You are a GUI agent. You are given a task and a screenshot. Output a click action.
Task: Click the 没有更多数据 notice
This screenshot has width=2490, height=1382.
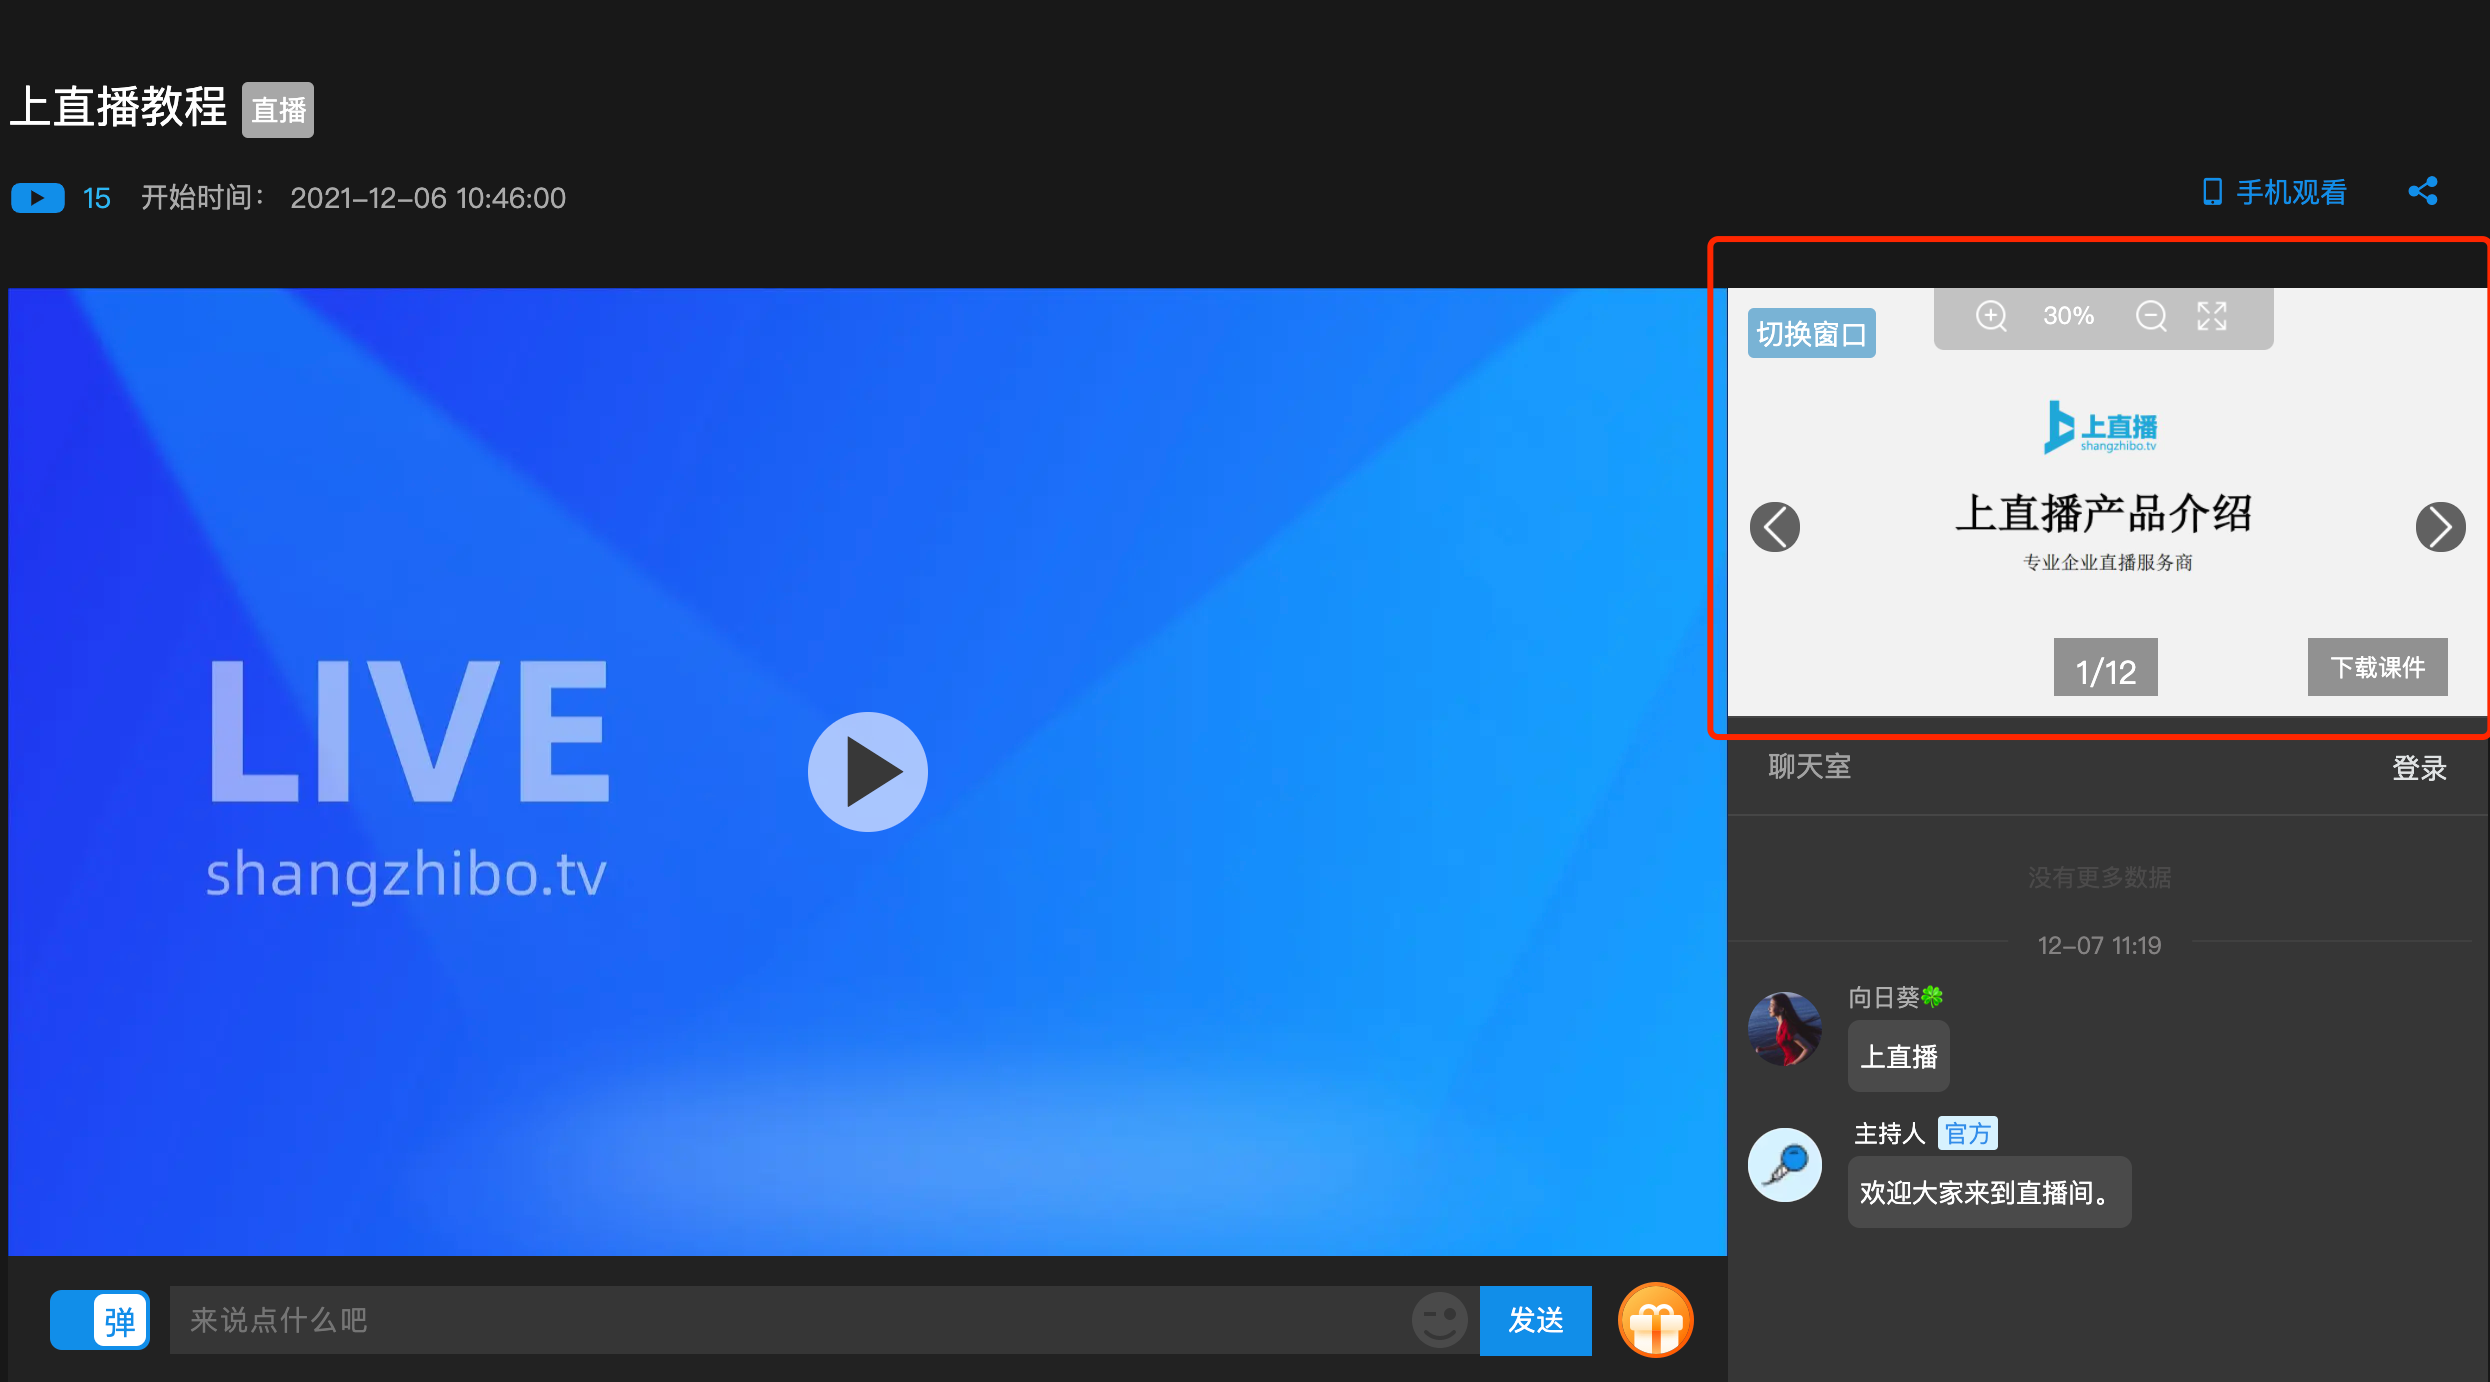[x=2099, y=877]
